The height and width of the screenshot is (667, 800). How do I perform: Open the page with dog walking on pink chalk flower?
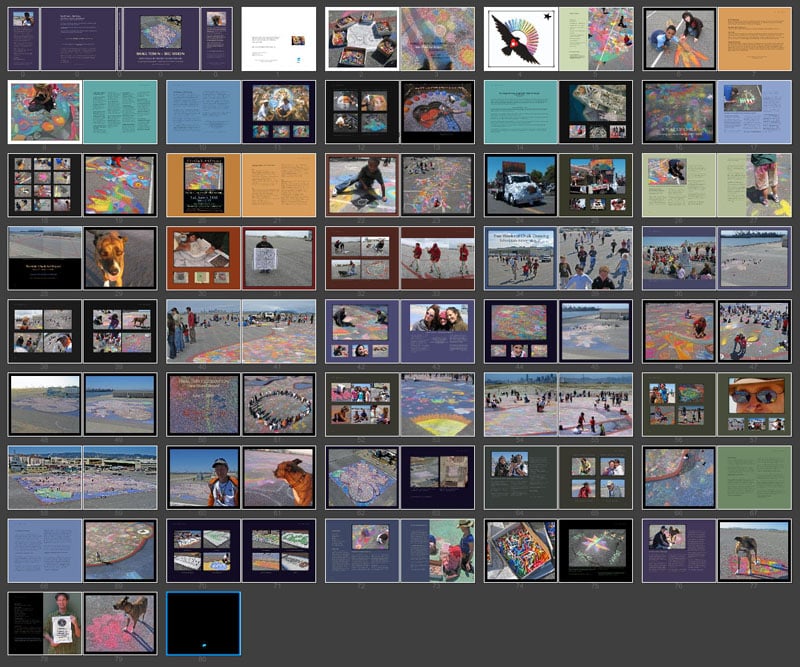click(x=120, y=624)
